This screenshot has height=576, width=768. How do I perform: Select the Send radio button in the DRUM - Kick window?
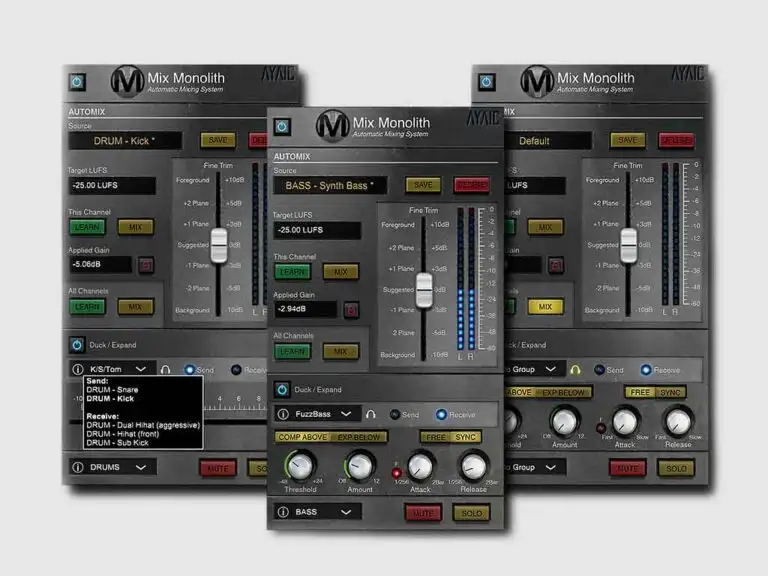(x=190, y=370)
